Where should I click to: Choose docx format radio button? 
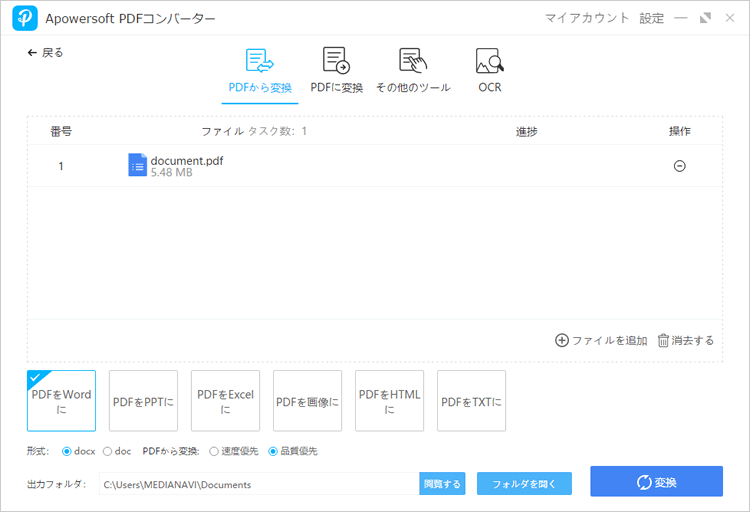coord(67,451)
